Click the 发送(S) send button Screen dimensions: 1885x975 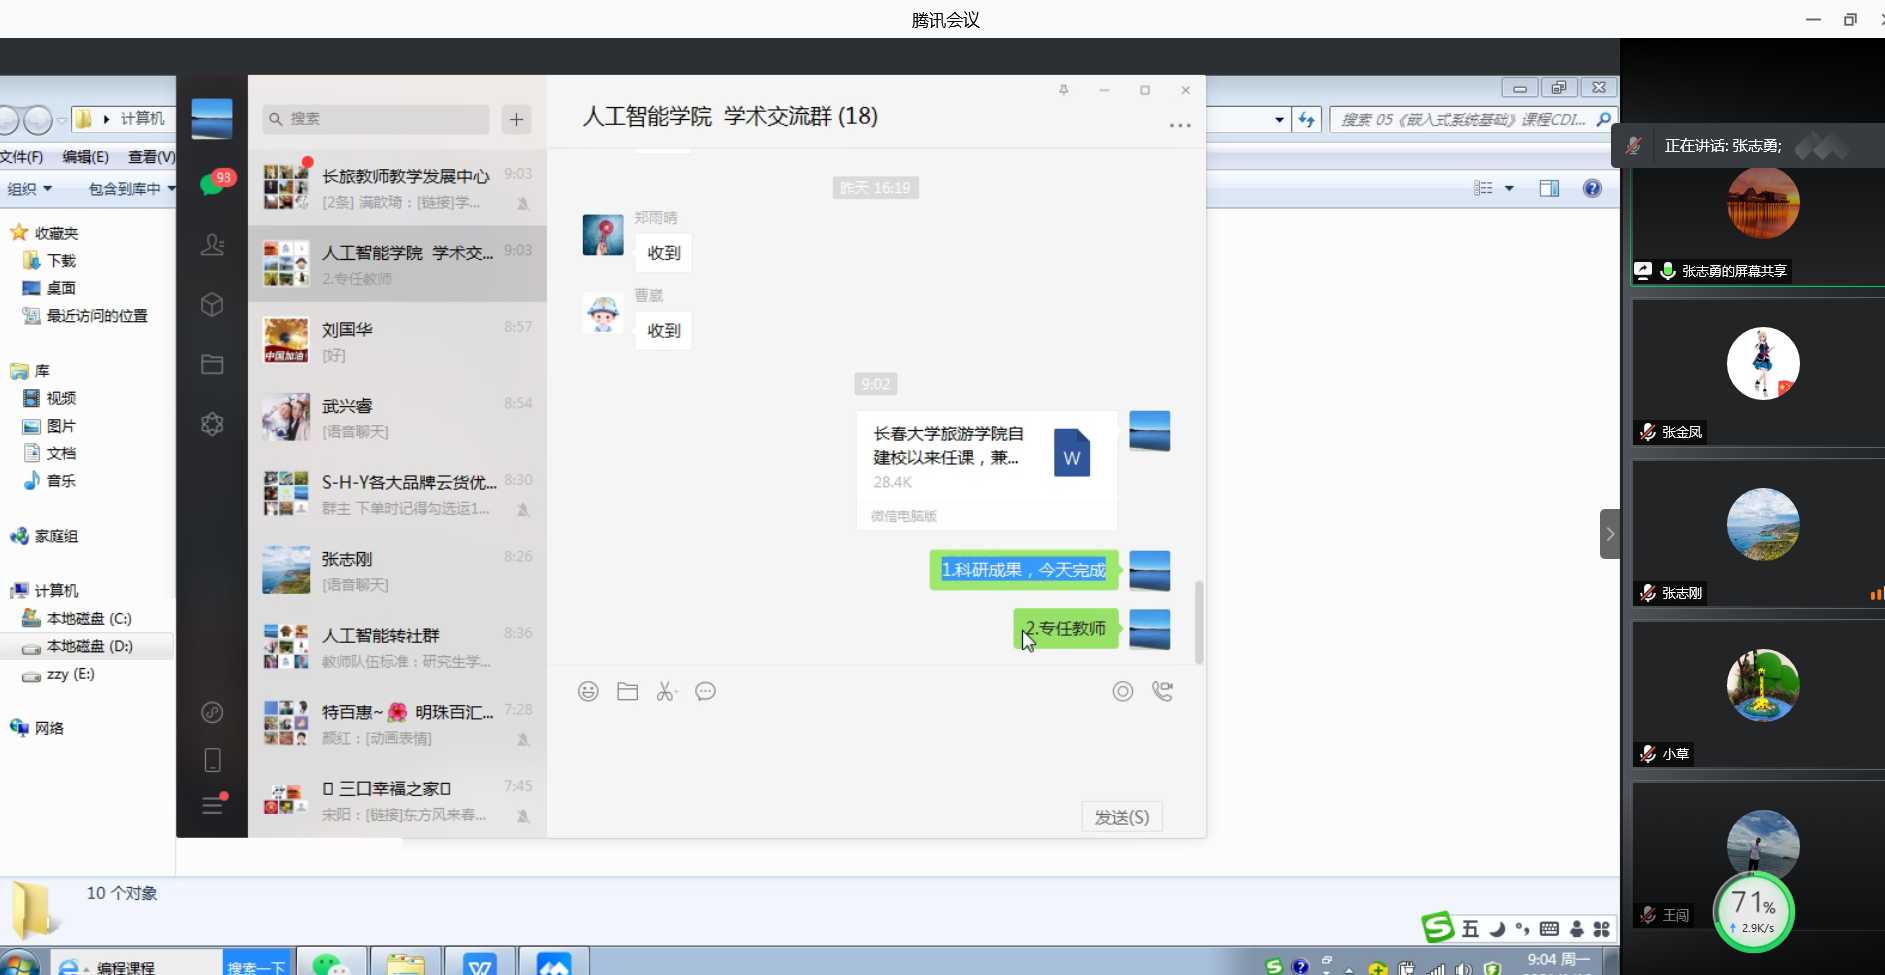click(x=1122, y=817)
